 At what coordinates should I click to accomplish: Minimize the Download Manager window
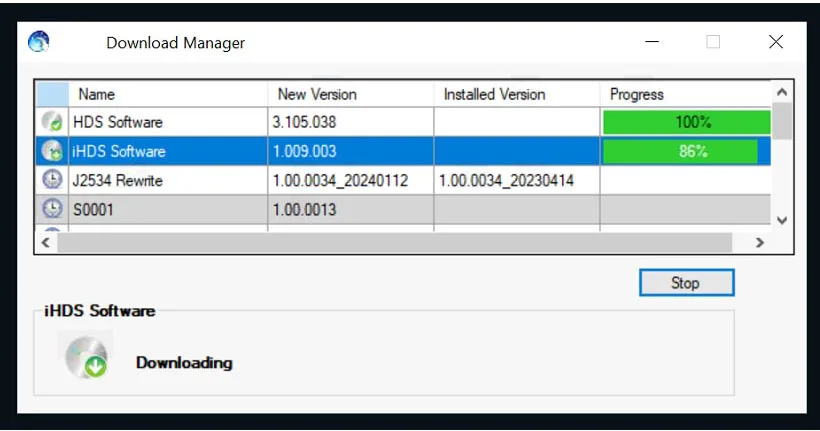[x=652, y=42]
